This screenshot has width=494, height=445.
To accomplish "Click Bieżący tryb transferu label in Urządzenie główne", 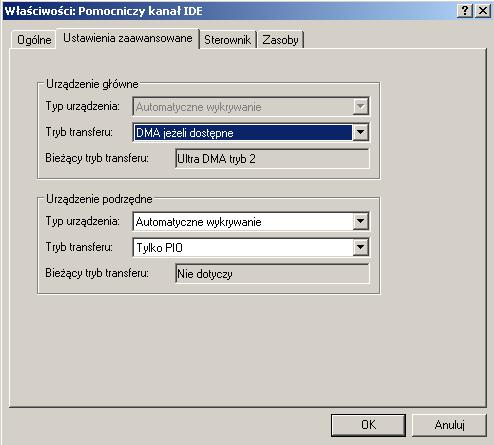I will pos(97,158).
